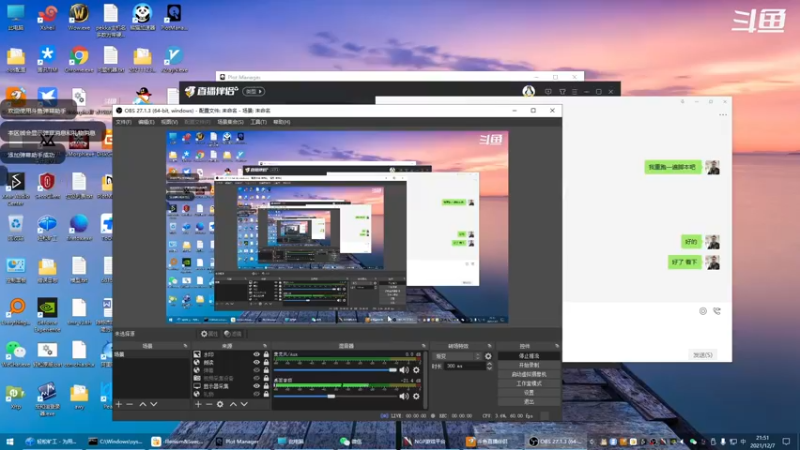
Task: Toggle lock on the topmost image source
Action: coord(266,354)
